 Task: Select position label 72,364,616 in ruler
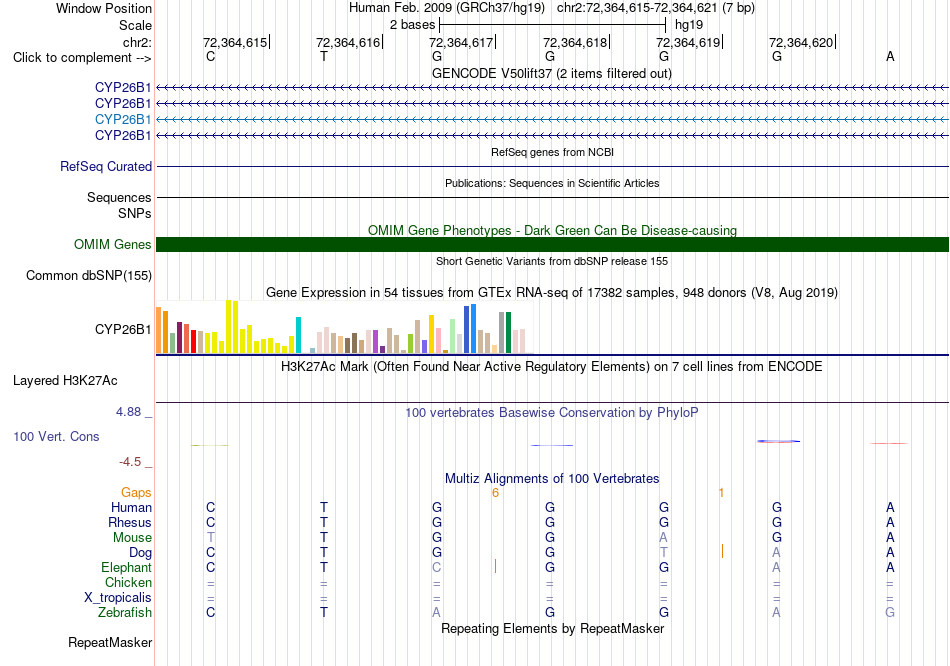pos(348,42)
